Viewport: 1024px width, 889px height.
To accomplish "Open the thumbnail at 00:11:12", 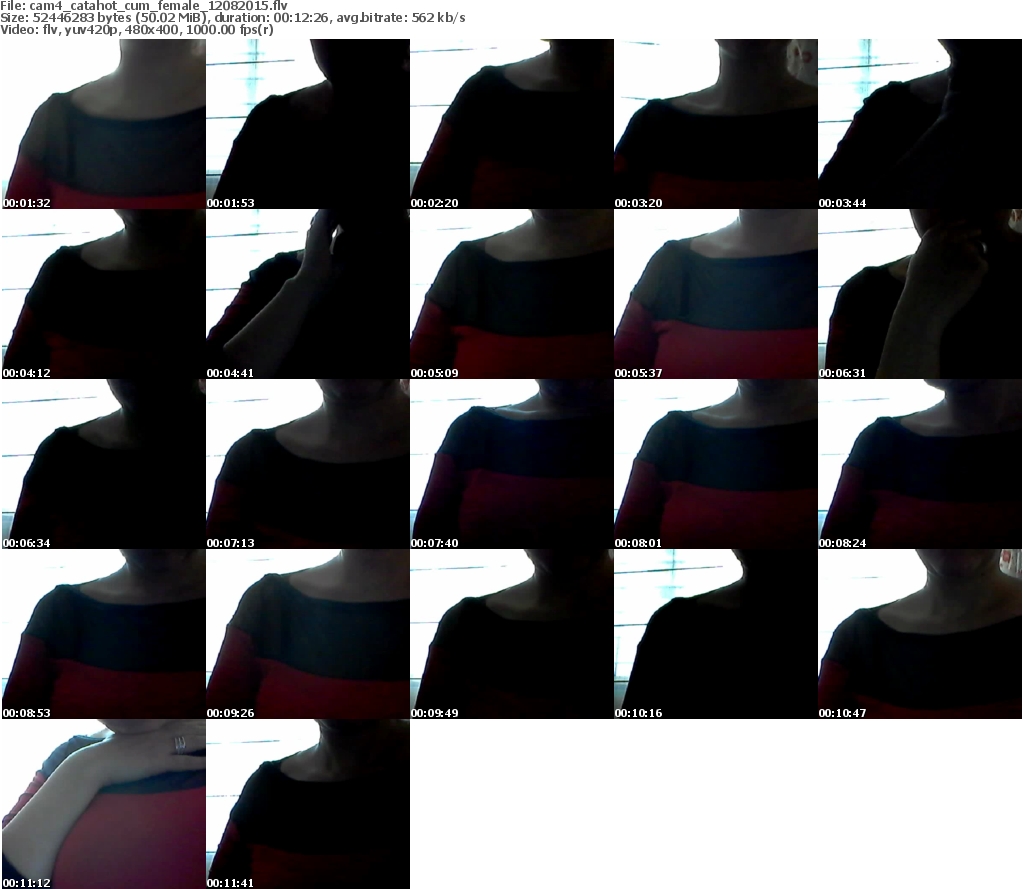I will (x=104, y=804).
